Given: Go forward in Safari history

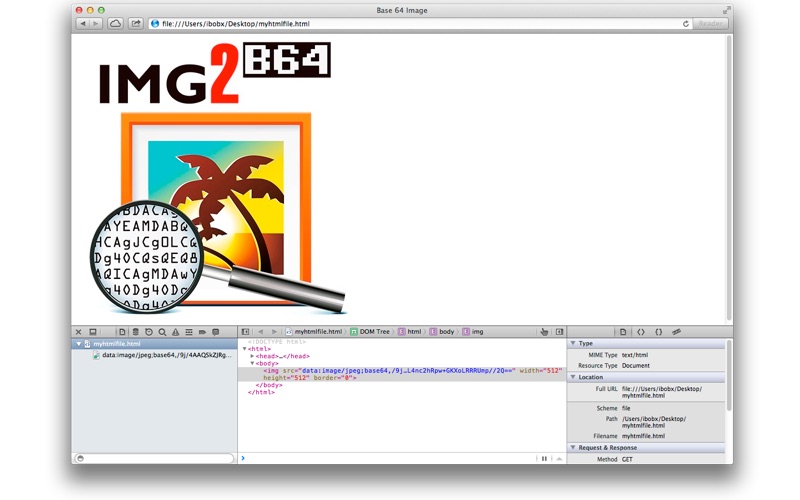Looking at the screenshot, I should pos(96,23).
